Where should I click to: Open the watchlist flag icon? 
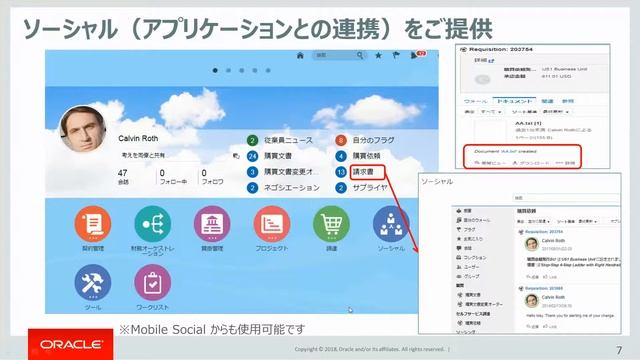(x=396, y=55)
